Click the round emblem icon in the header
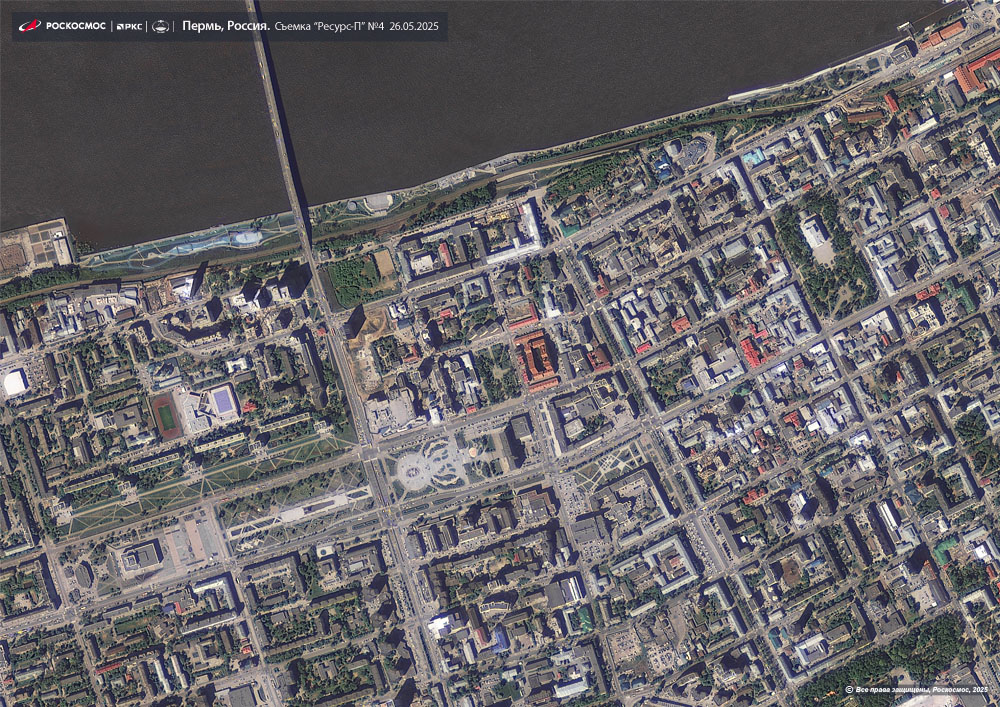 [160, 26]
